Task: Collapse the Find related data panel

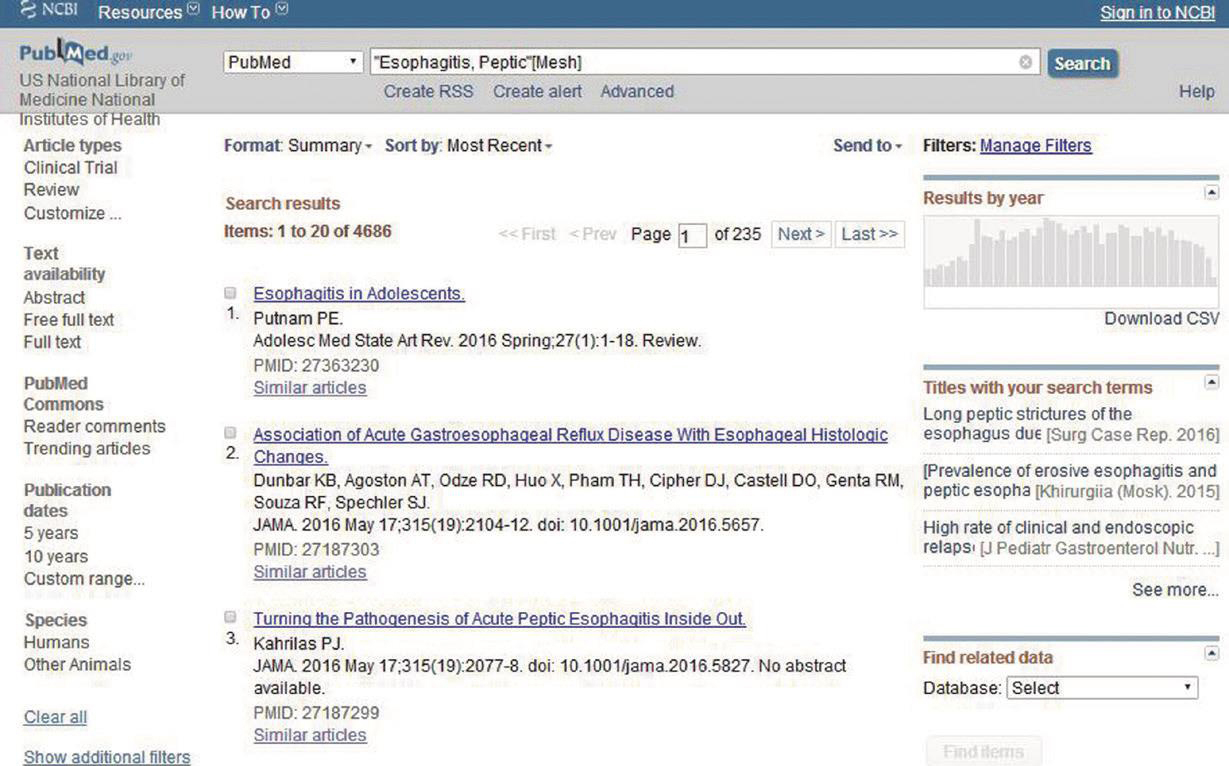Action: (1211, 653)
